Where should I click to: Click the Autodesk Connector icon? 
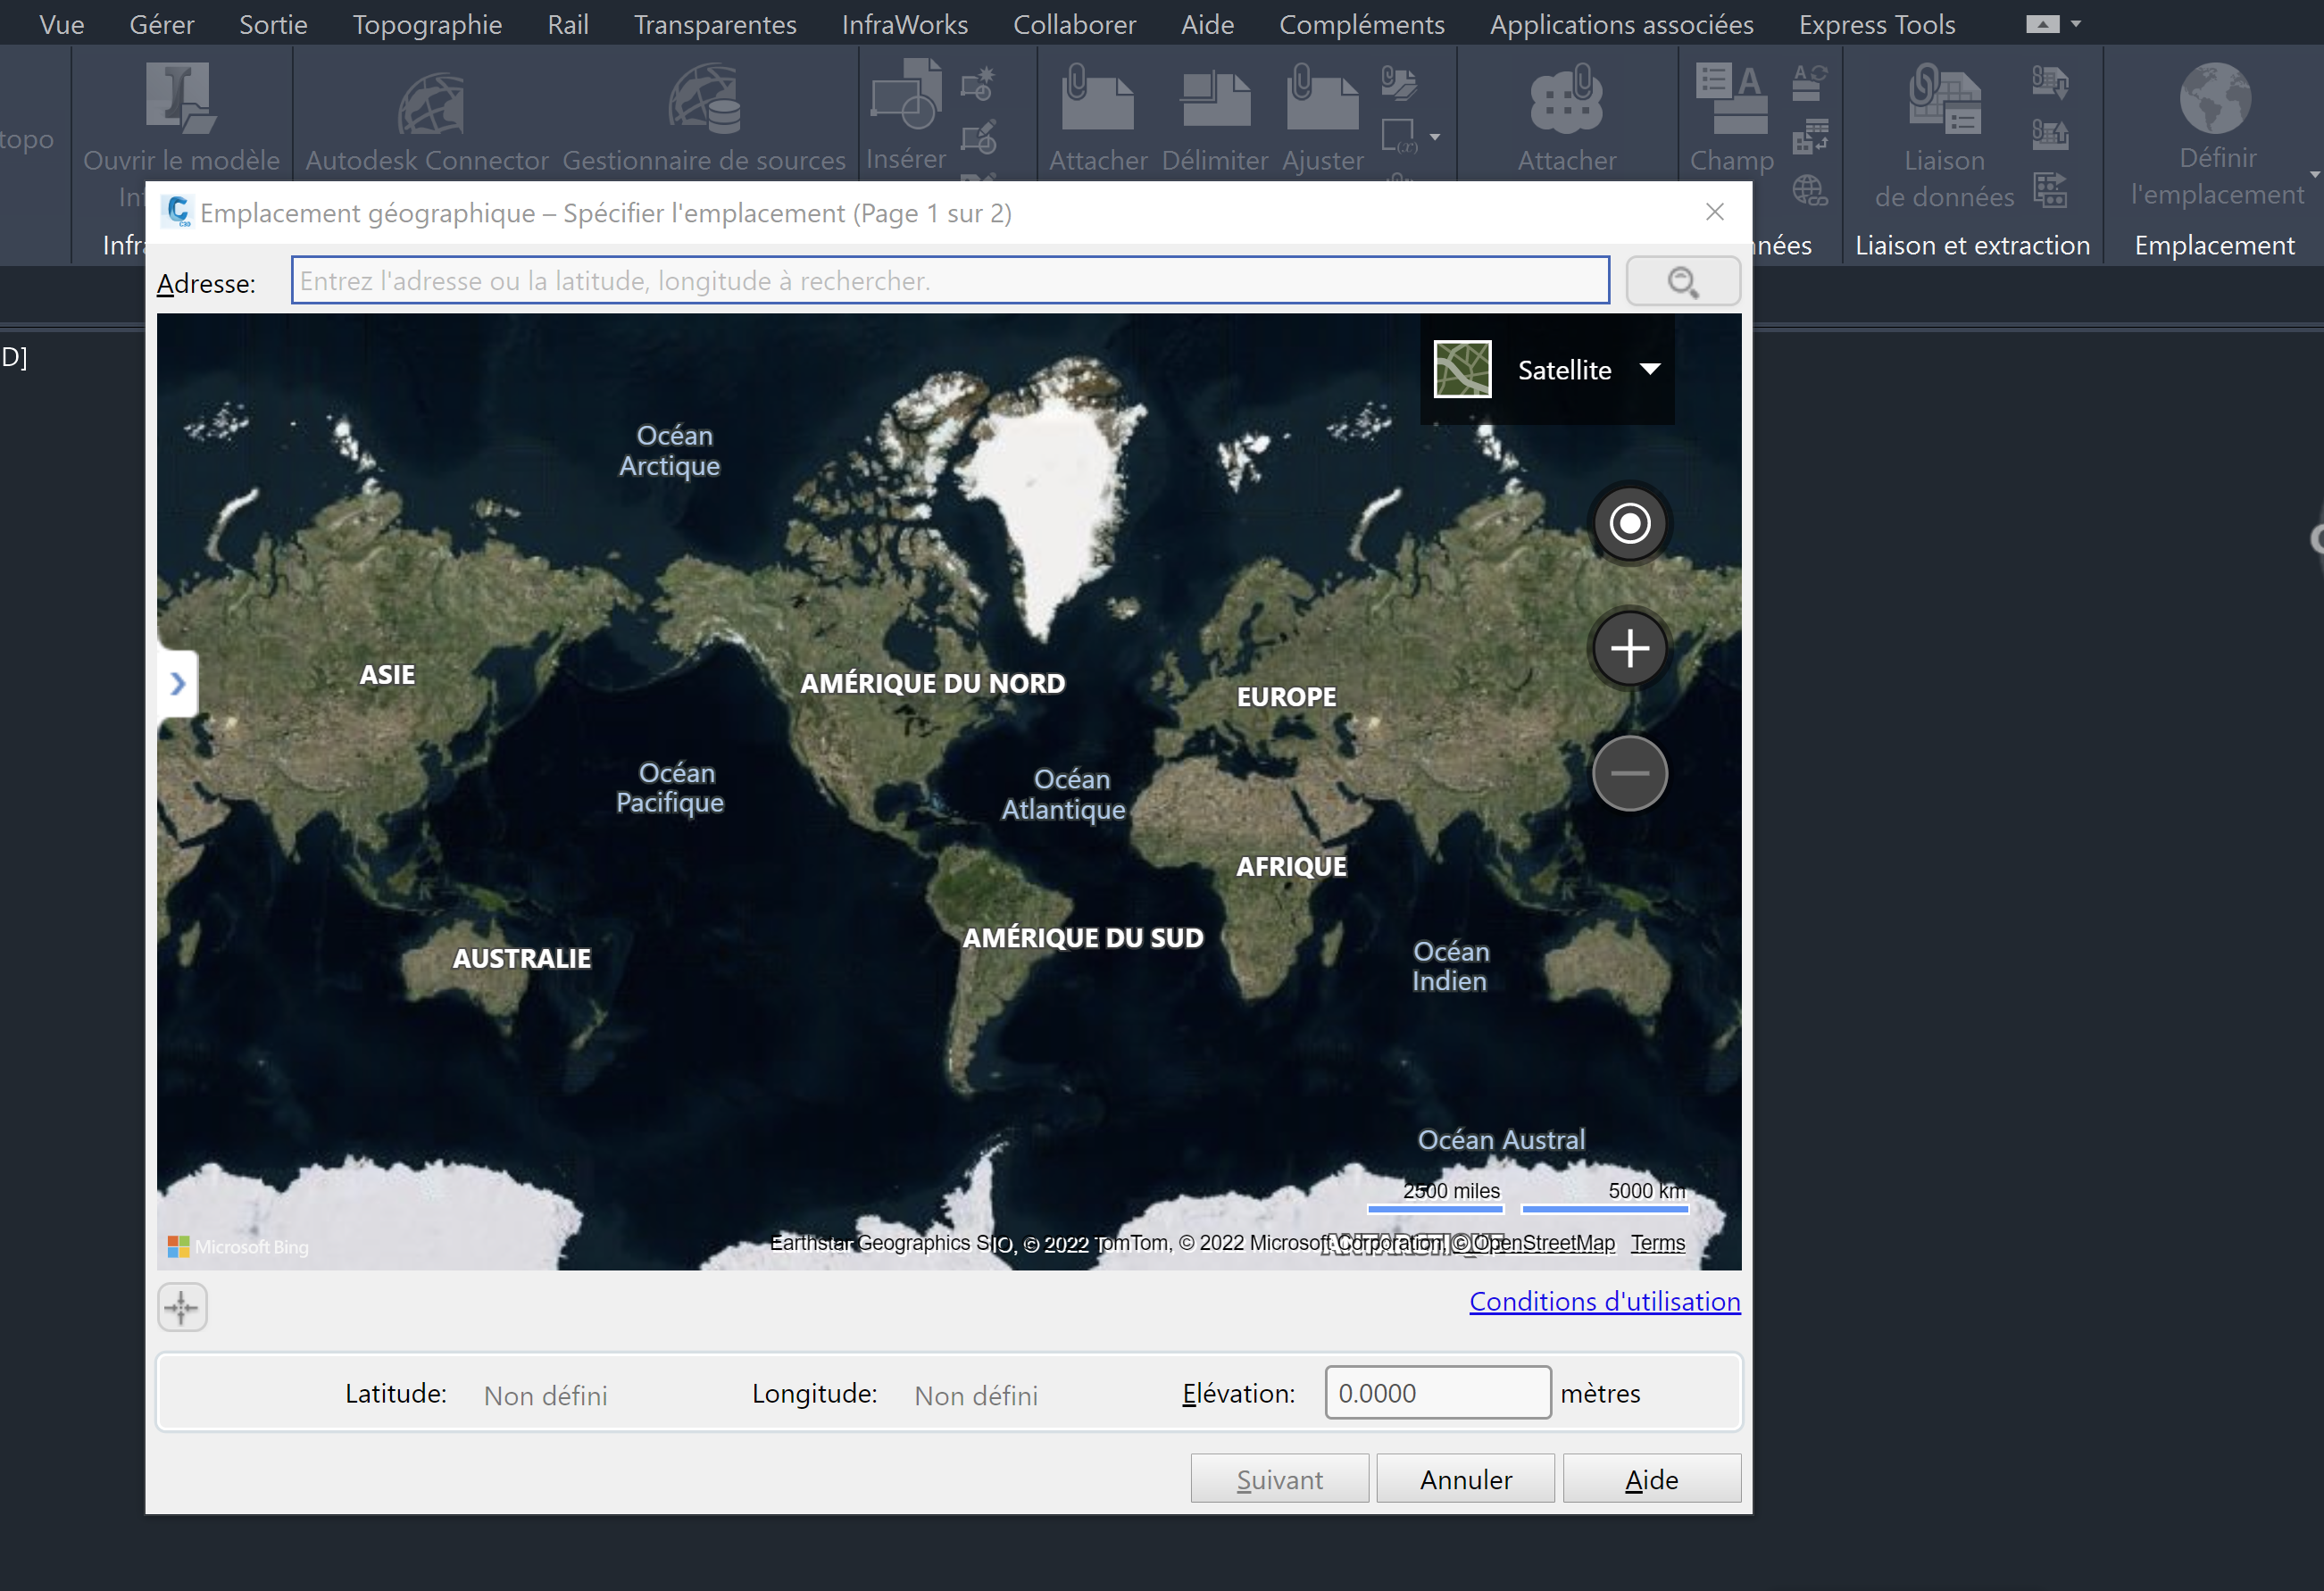(x=429, y=103)
